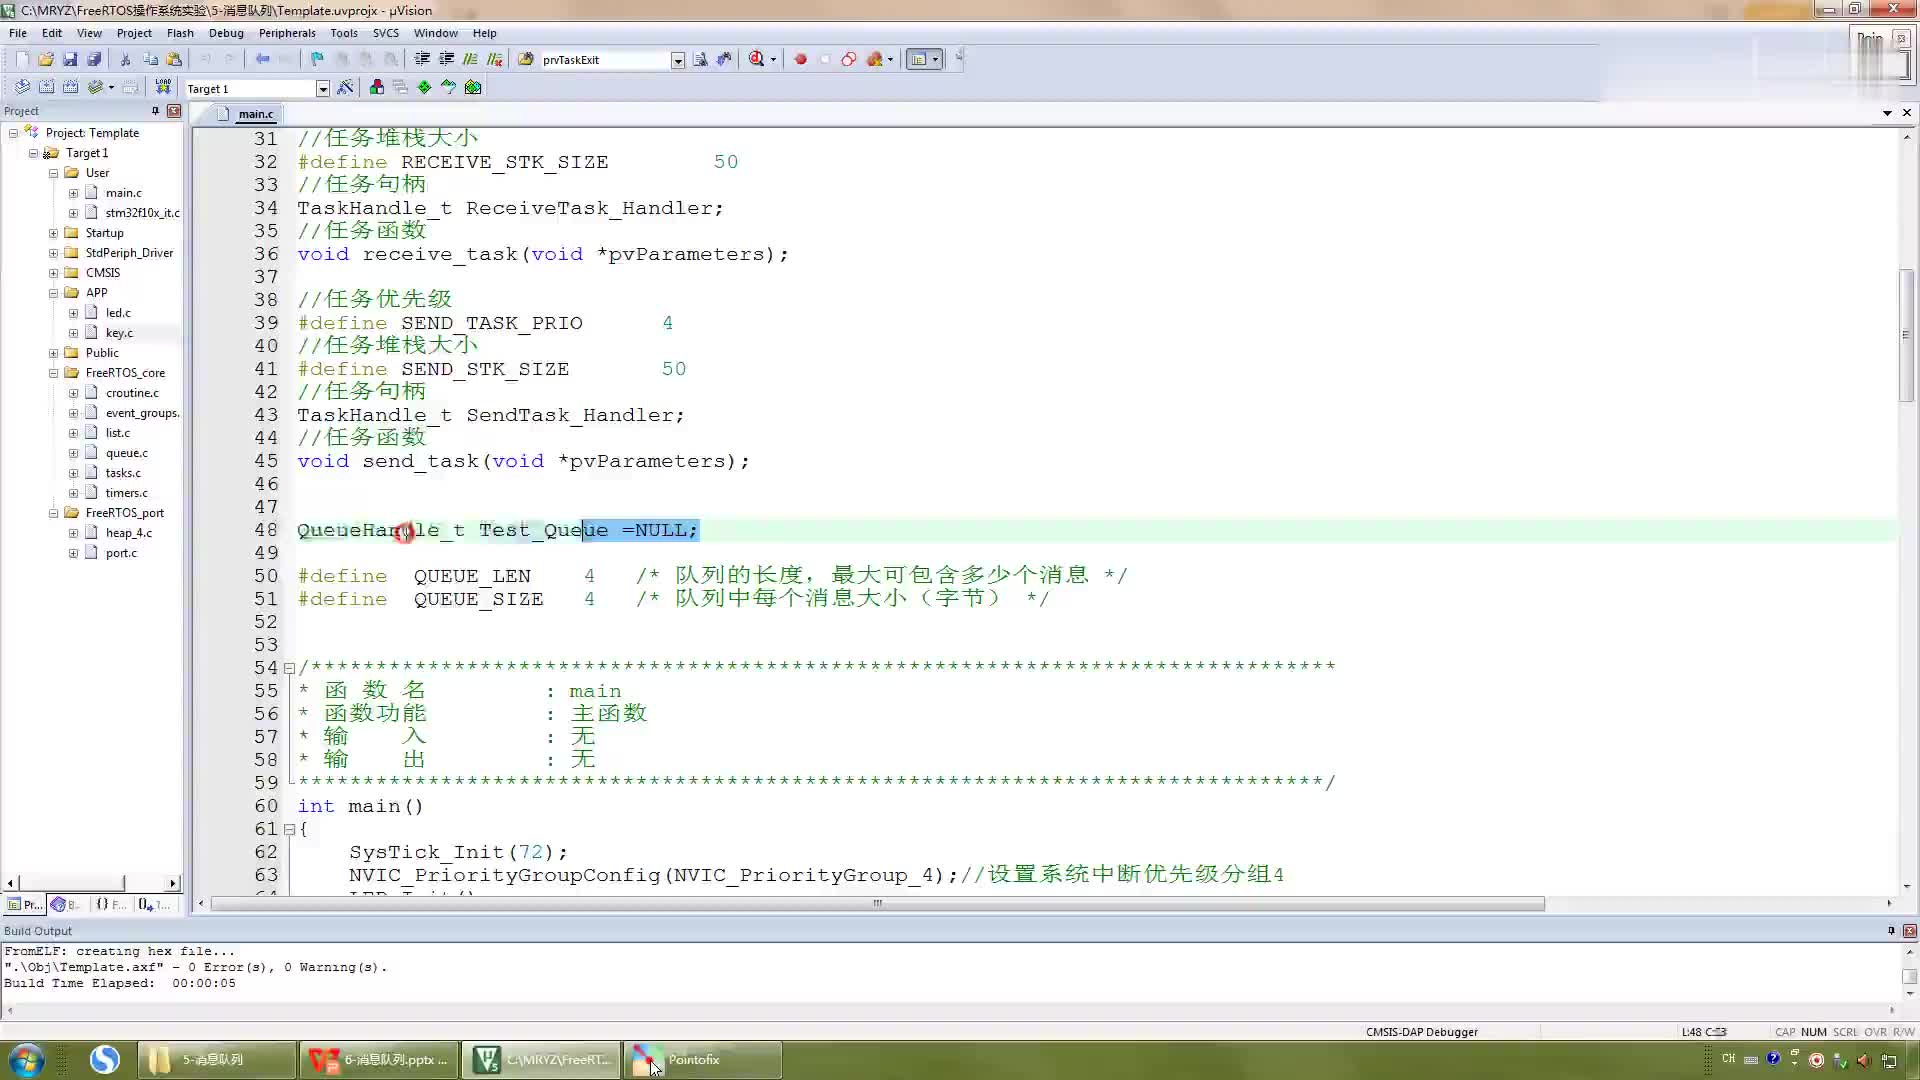Open Options for Target wand icon
Image resolution: width=1920 pixels, height=1080 pixels.
point(345,87)
